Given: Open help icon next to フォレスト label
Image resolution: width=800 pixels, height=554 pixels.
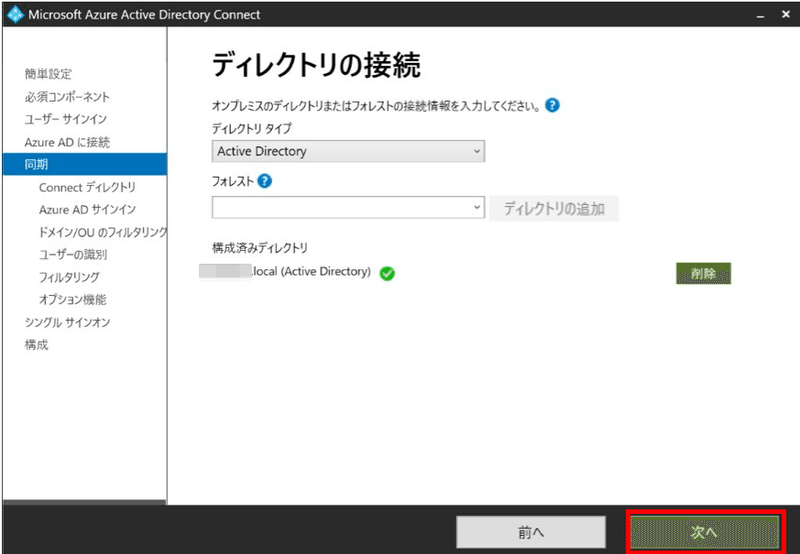Looking at the screenshot, I should [x=264, y=181].
